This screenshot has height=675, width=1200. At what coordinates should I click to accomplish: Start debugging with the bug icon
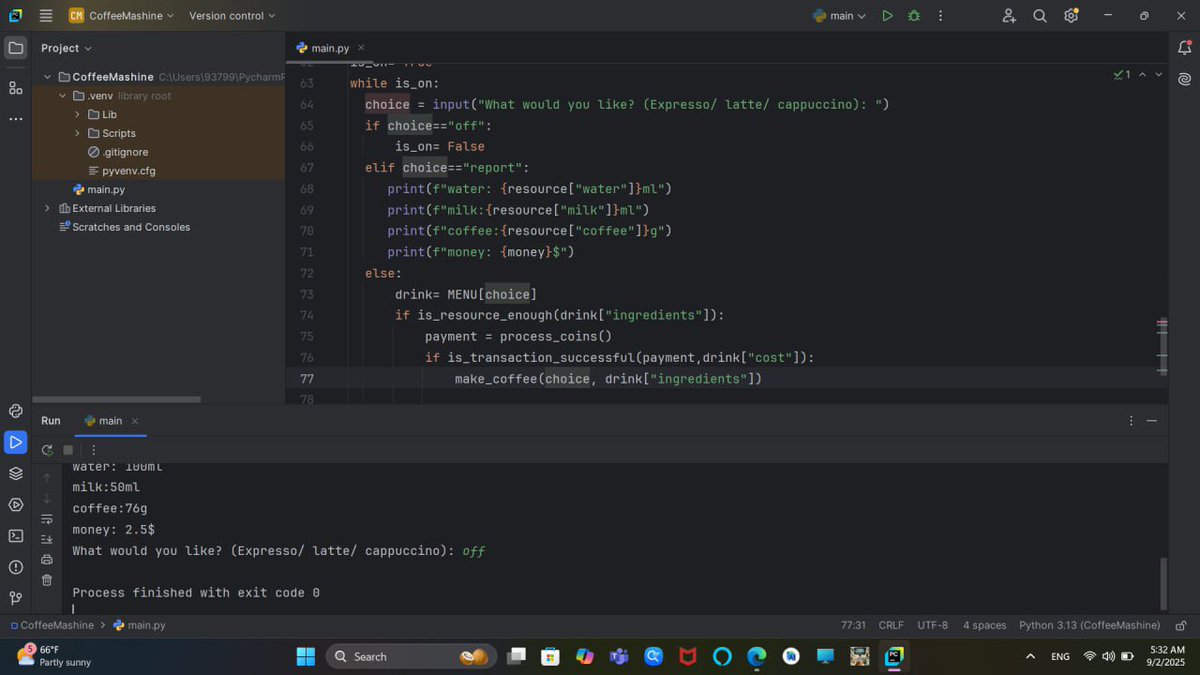coord(914,16)
